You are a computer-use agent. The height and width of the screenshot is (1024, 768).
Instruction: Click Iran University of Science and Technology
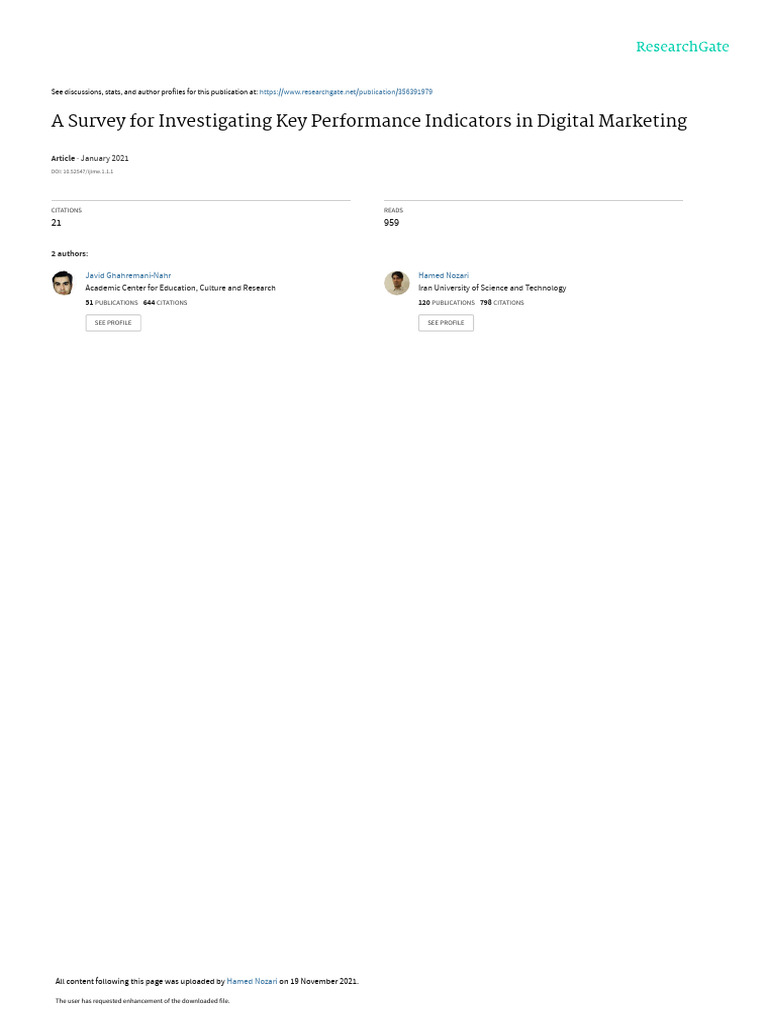pos(492,288)
